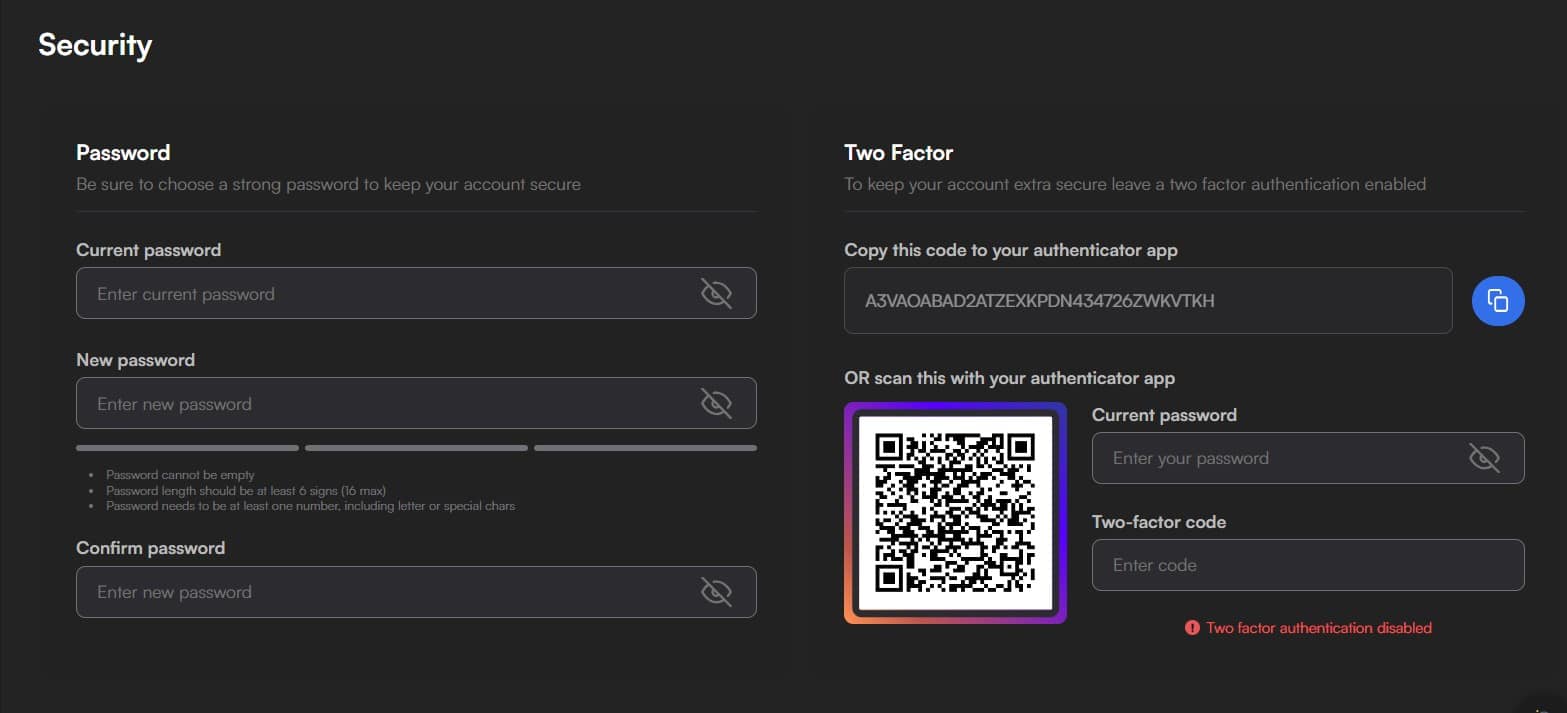
Task: Reveal the Confirm password field text
Action: pyautogui.click(x=716, y=592)
